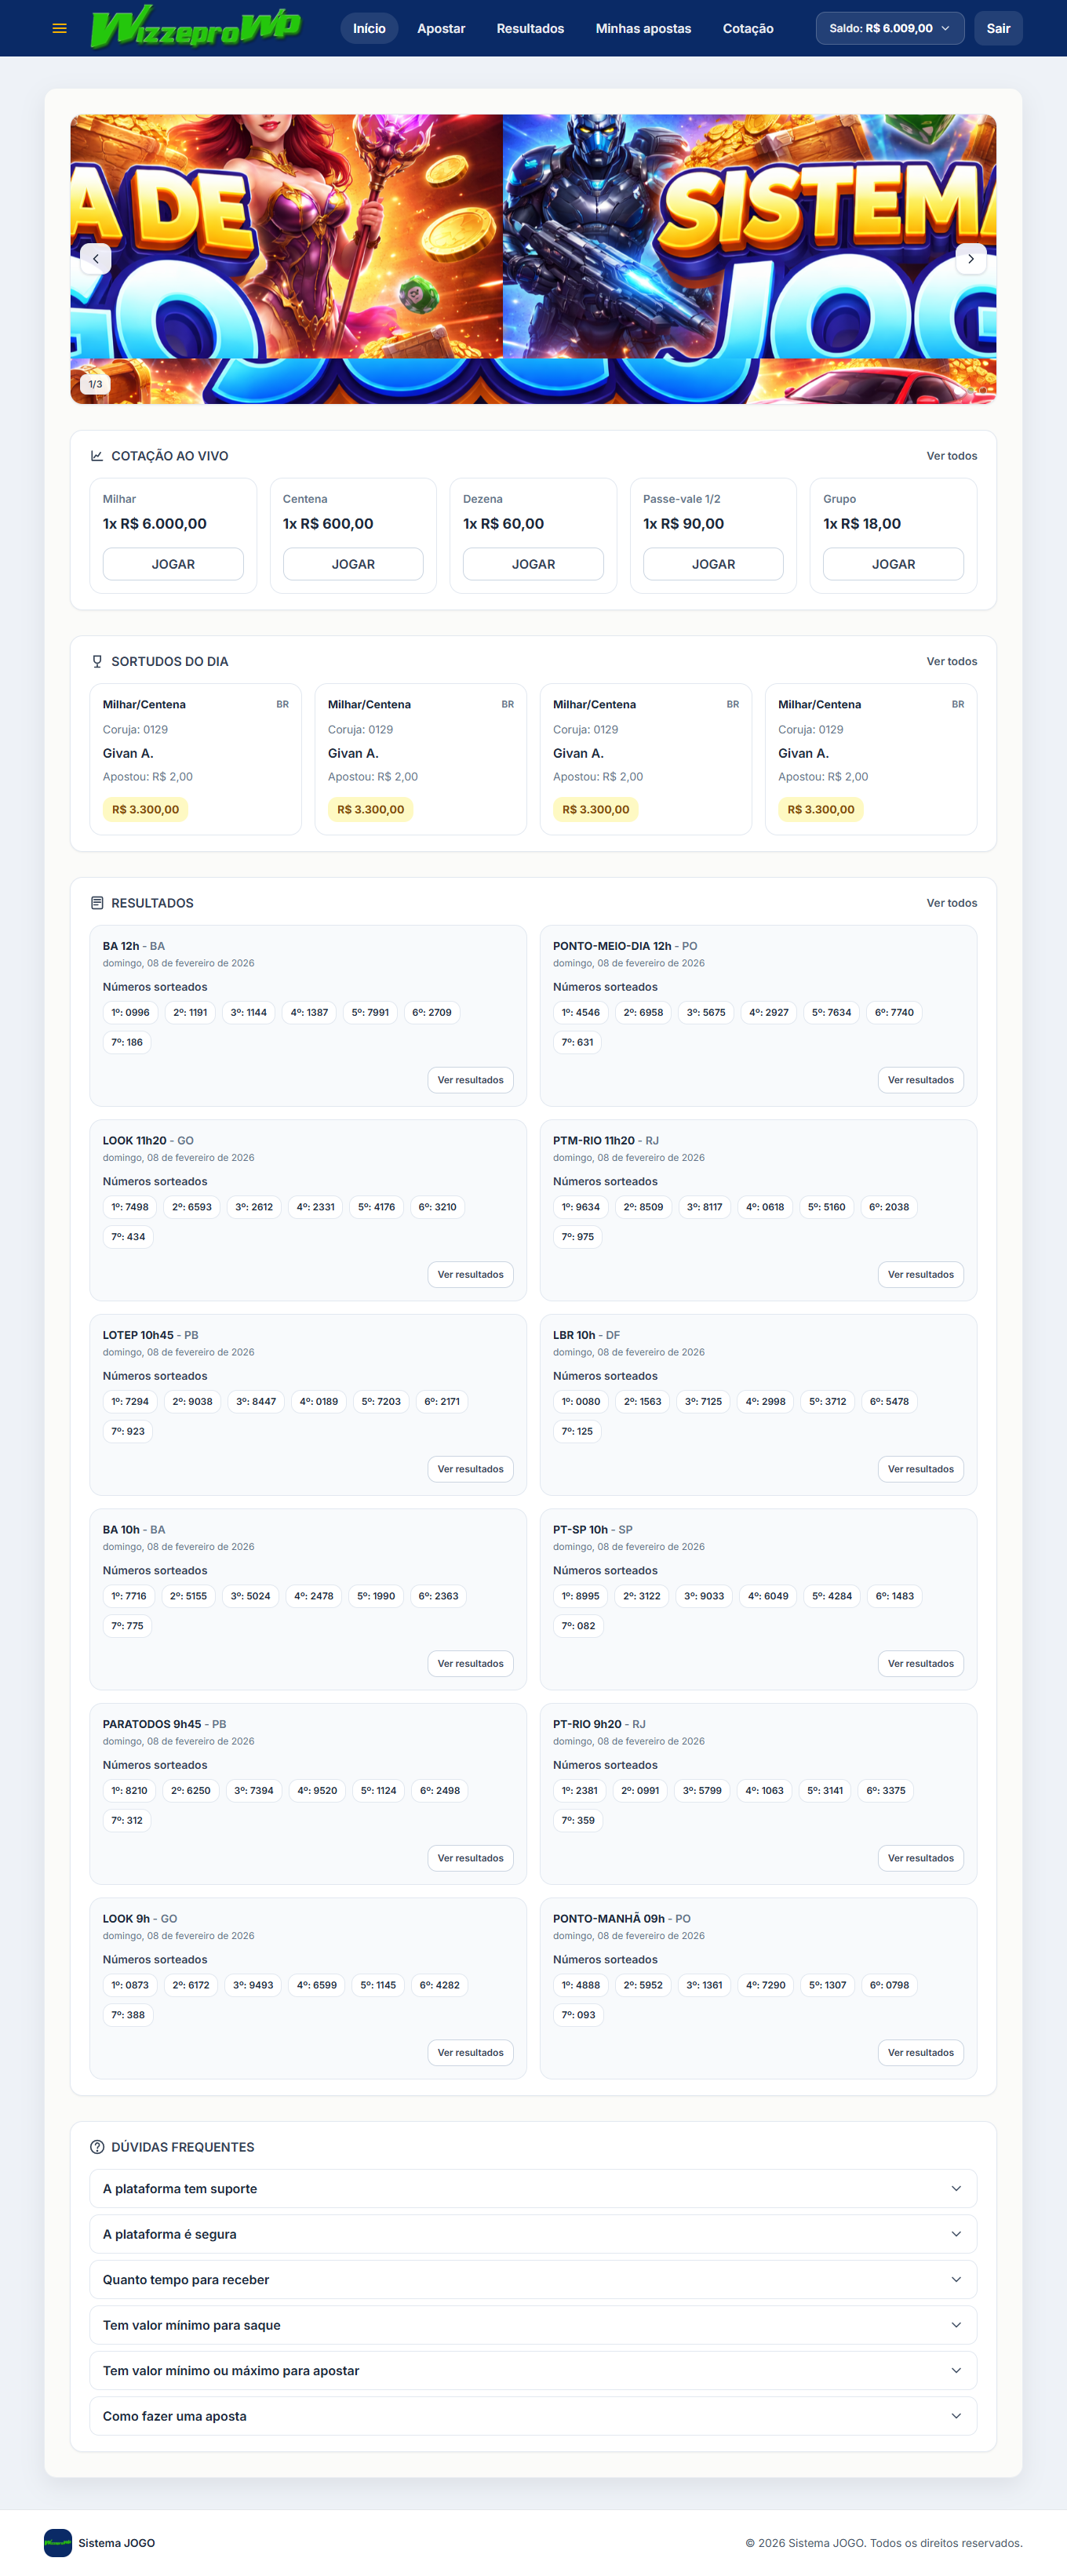Expand 'A plataforma tem suporte' question

tap(533, 2189)
